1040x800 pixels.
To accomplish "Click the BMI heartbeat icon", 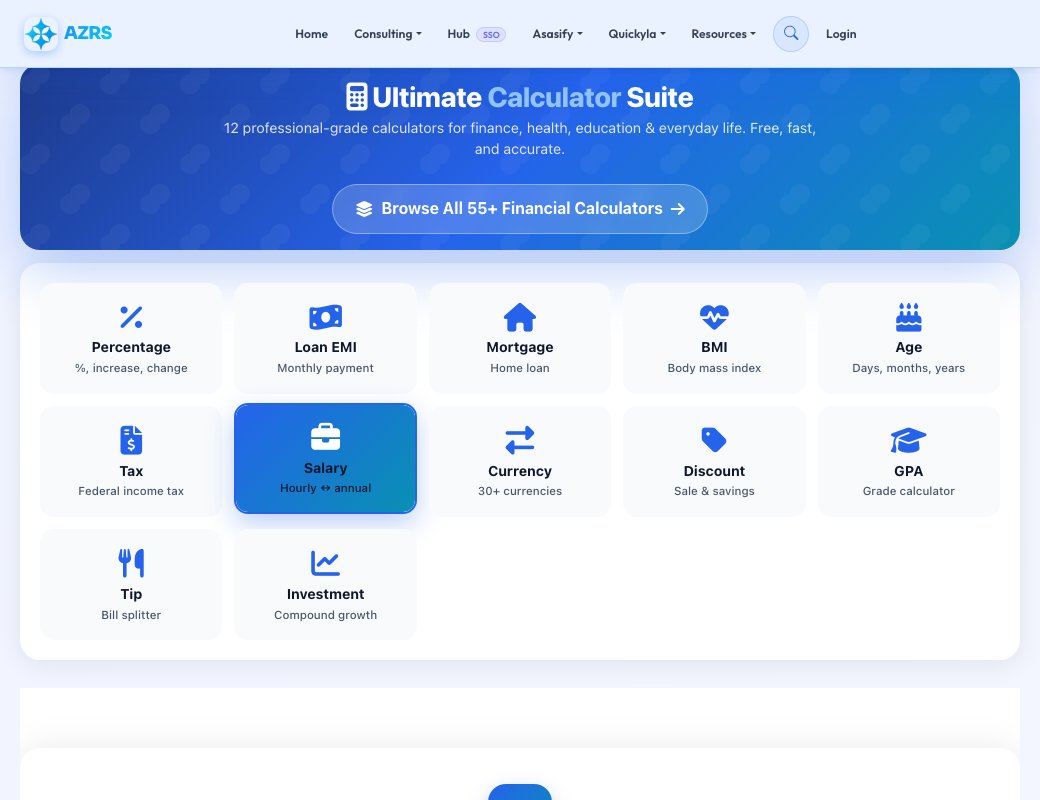I will coord(714,317).
